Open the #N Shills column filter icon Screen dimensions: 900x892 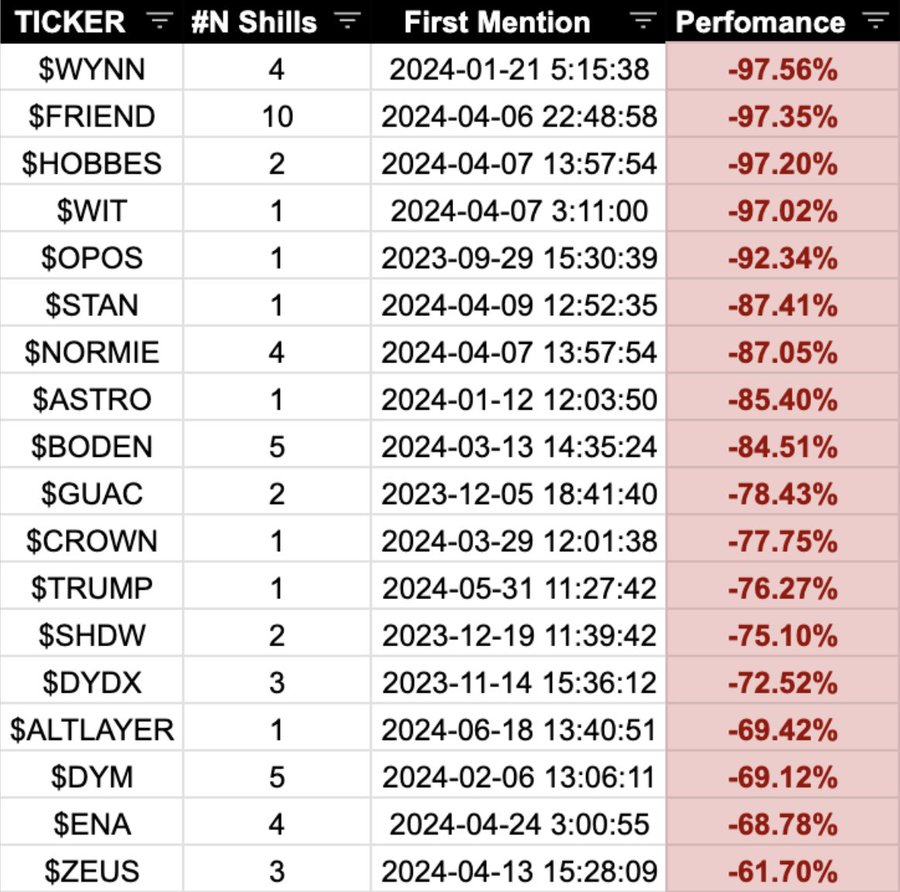pos(346,21)
